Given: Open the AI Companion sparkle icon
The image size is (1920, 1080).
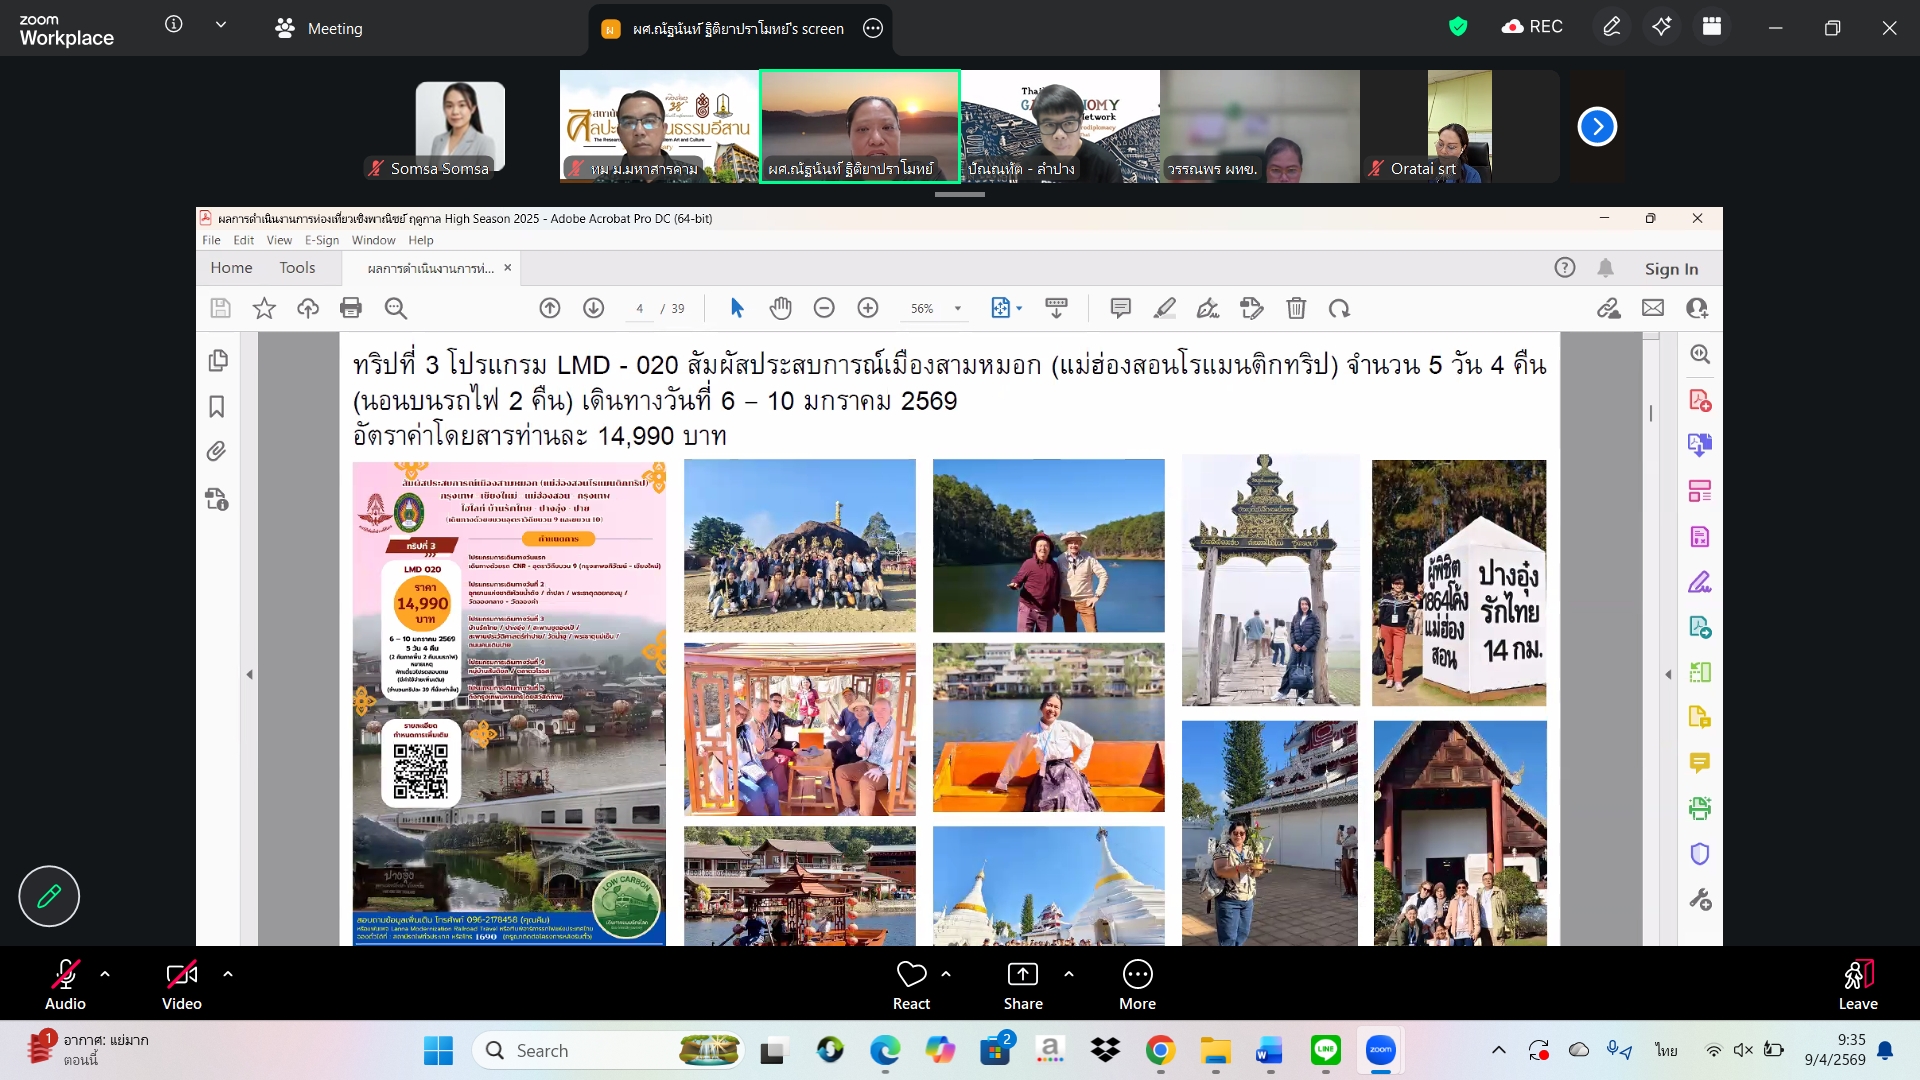Looking at the screenshot, I should 1661,27.
